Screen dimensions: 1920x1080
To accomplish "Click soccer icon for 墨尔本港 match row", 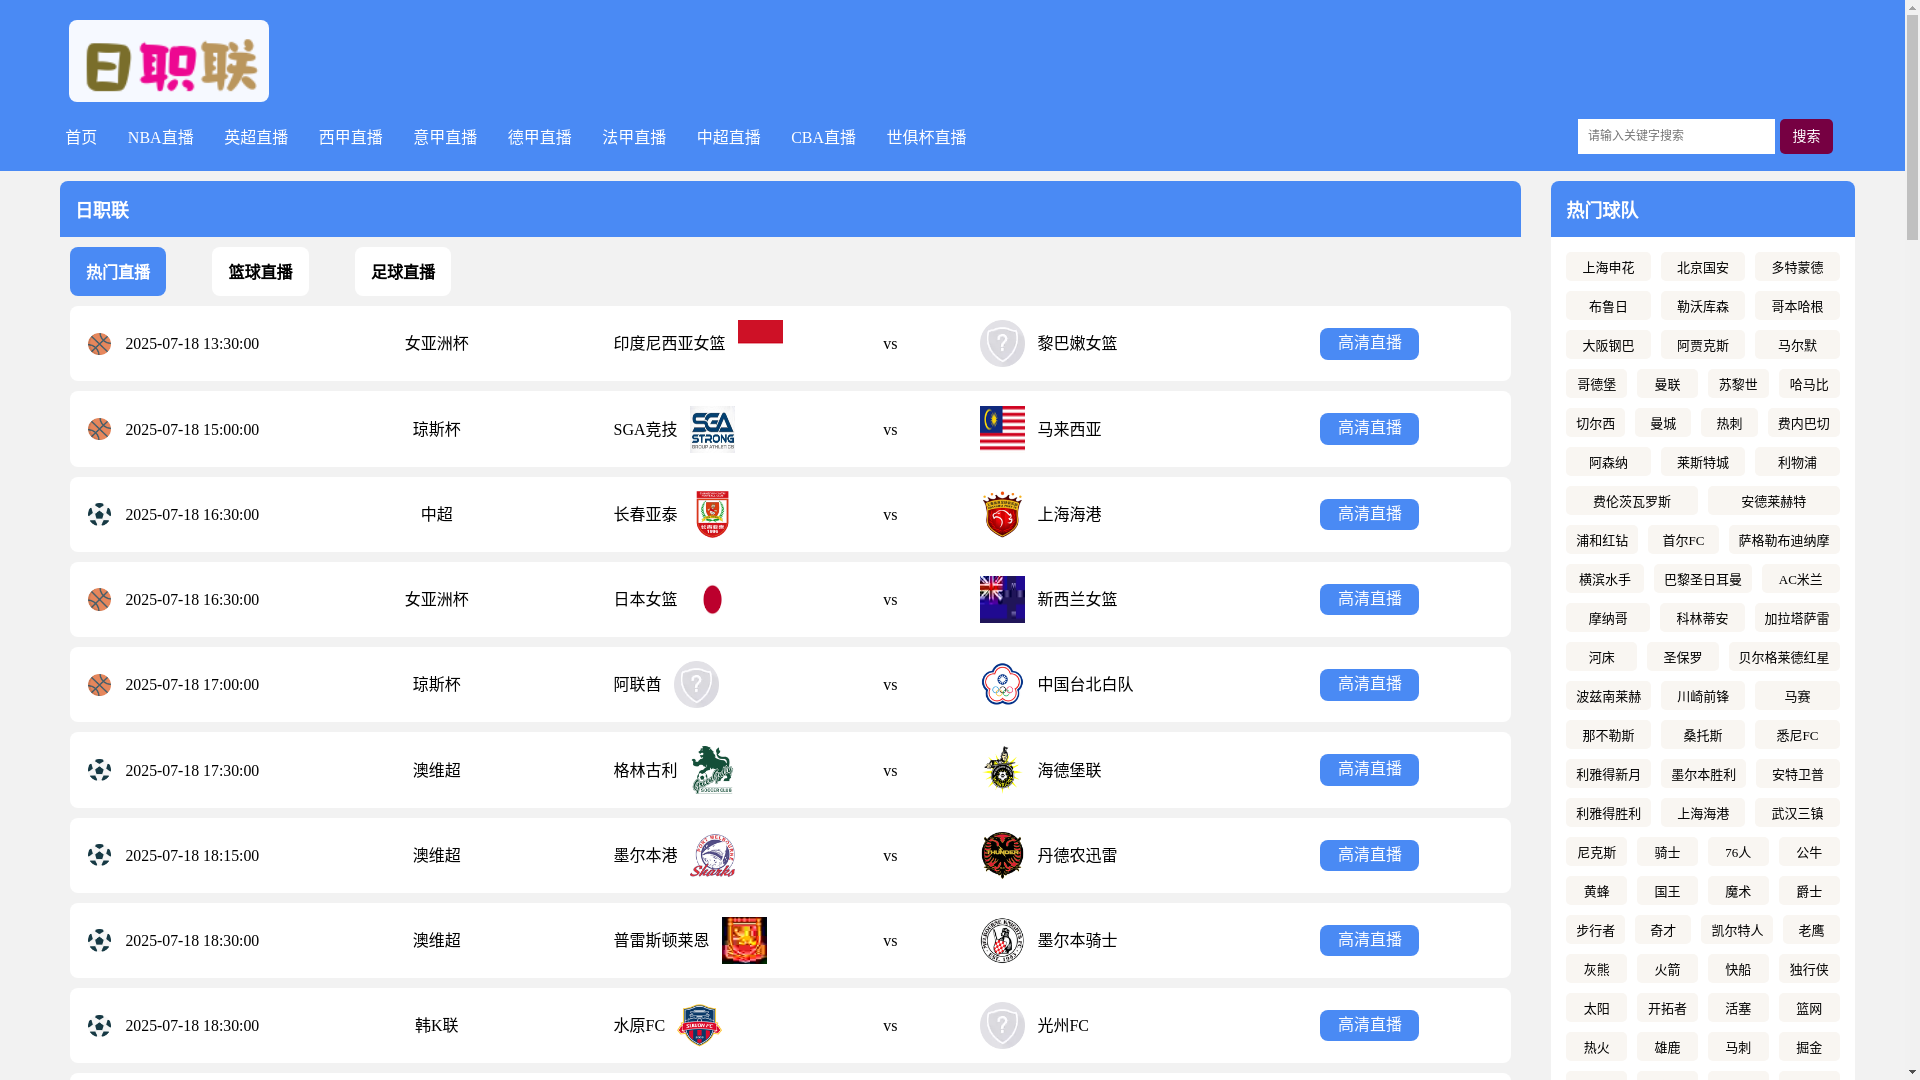I will 99,855.
